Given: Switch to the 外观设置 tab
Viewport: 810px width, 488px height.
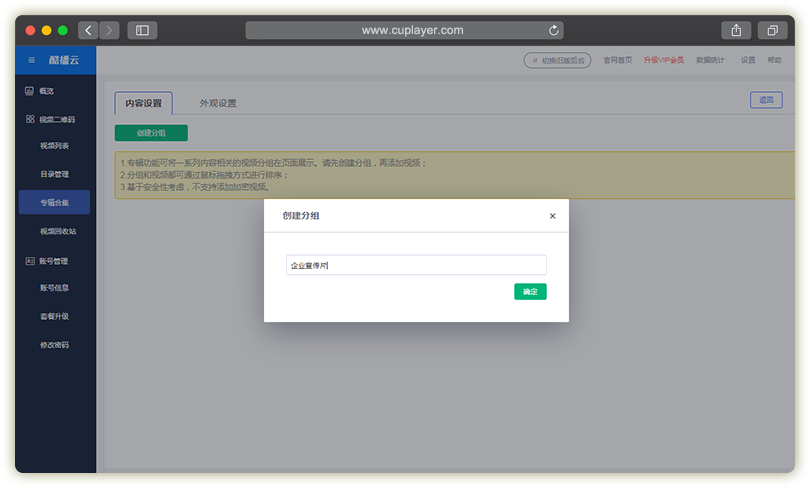Looking at the screenshot, I should [218, 103].
